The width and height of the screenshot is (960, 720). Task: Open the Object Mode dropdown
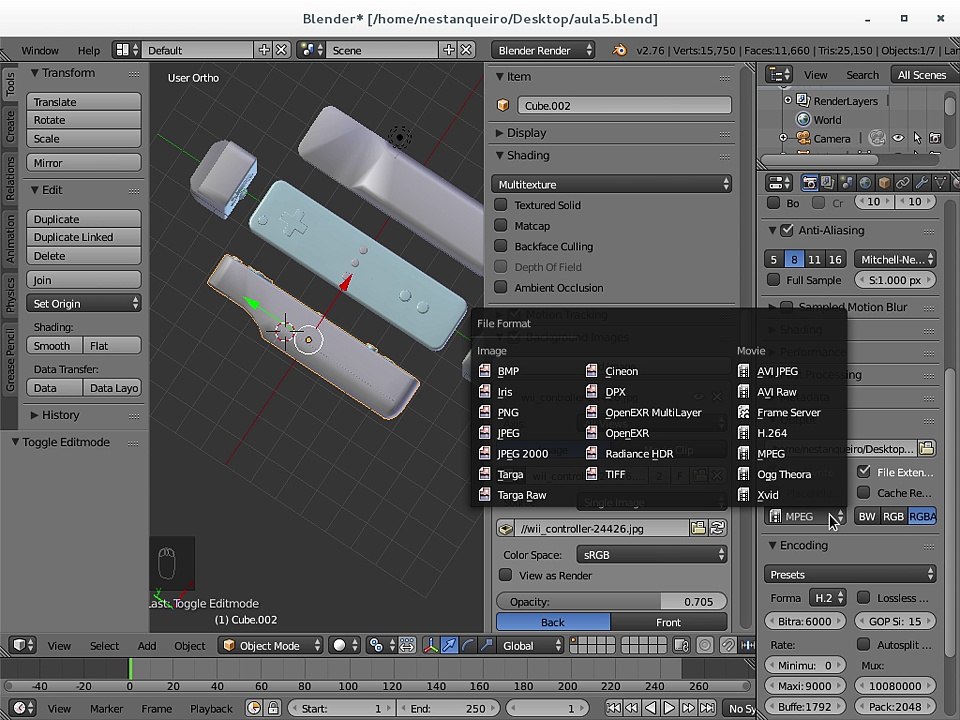pyautogui.click(x=271, y=645)
